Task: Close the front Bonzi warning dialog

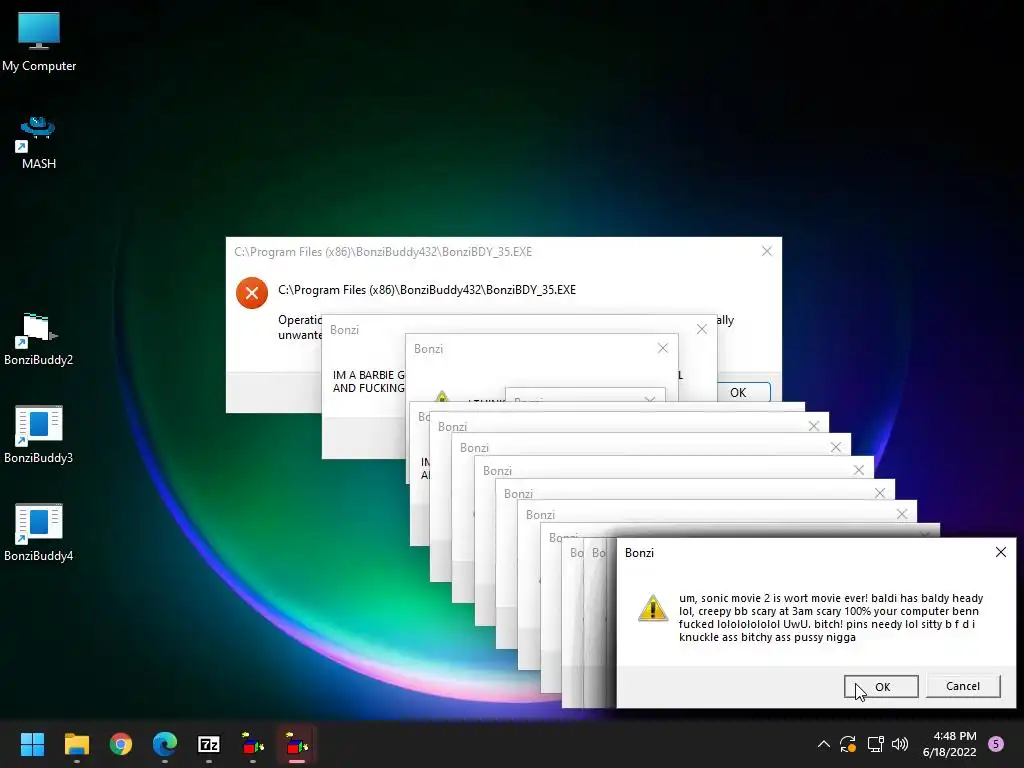Action: click(1000, 552)
